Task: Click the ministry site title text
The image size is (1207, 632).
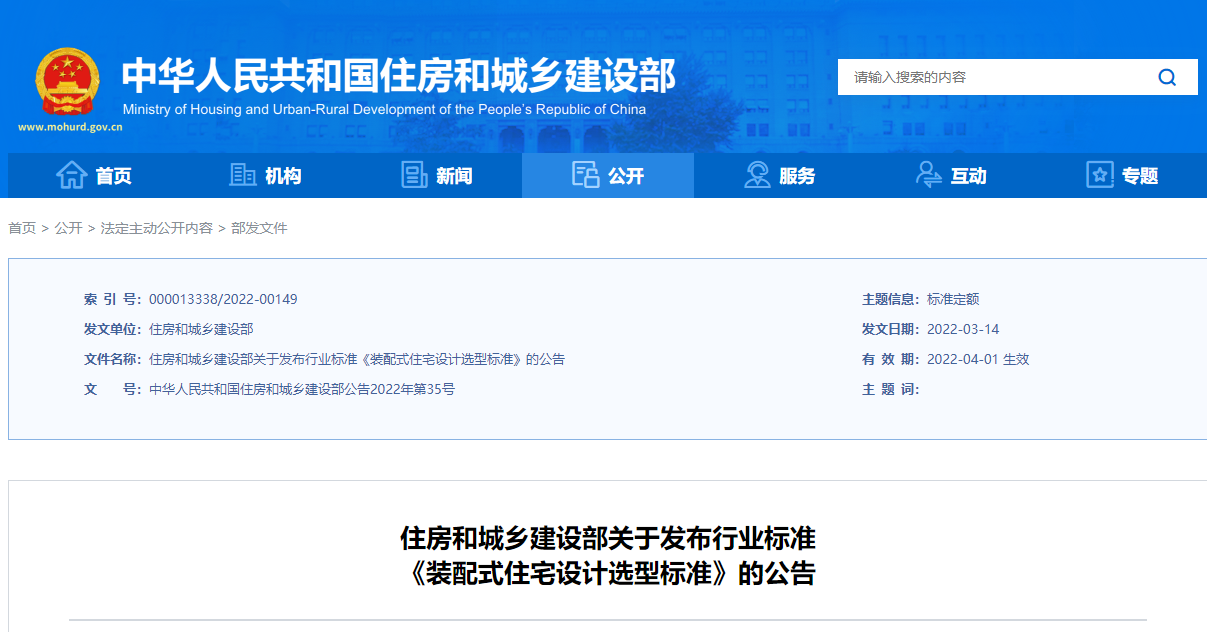Action: 398,76
